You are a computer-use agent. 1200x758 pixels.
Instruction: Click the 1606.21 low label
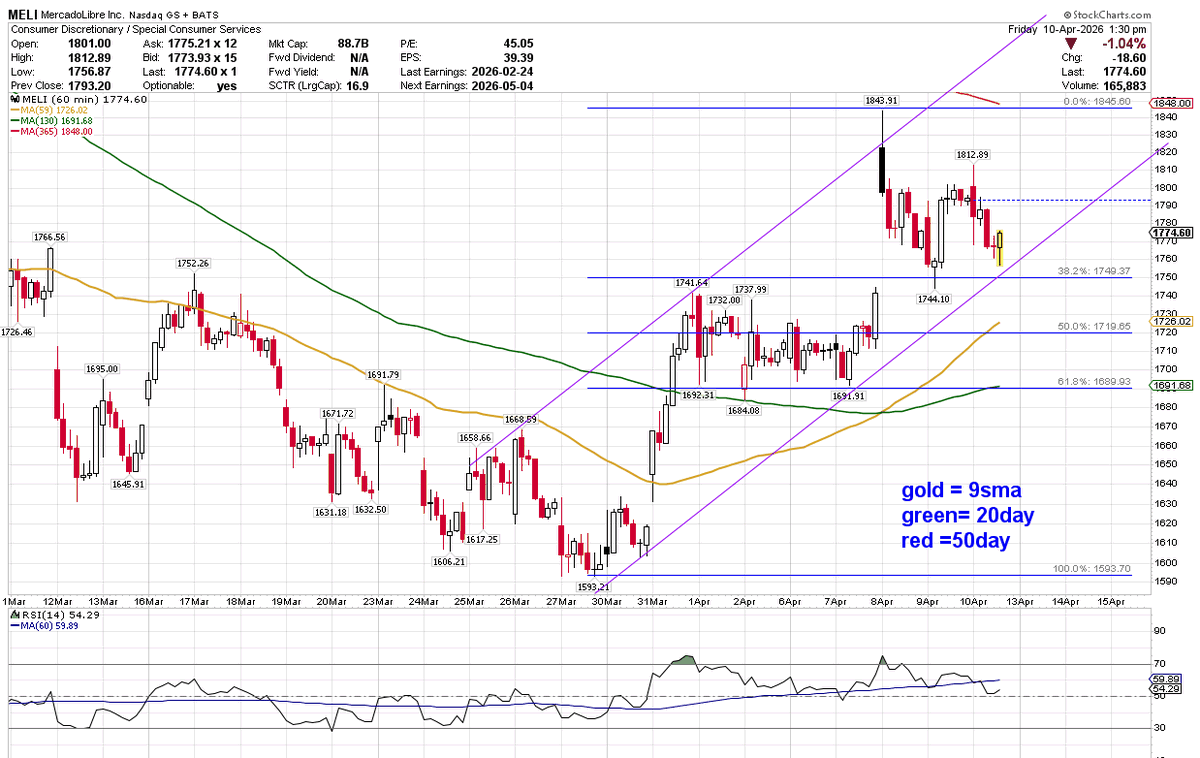449,561
